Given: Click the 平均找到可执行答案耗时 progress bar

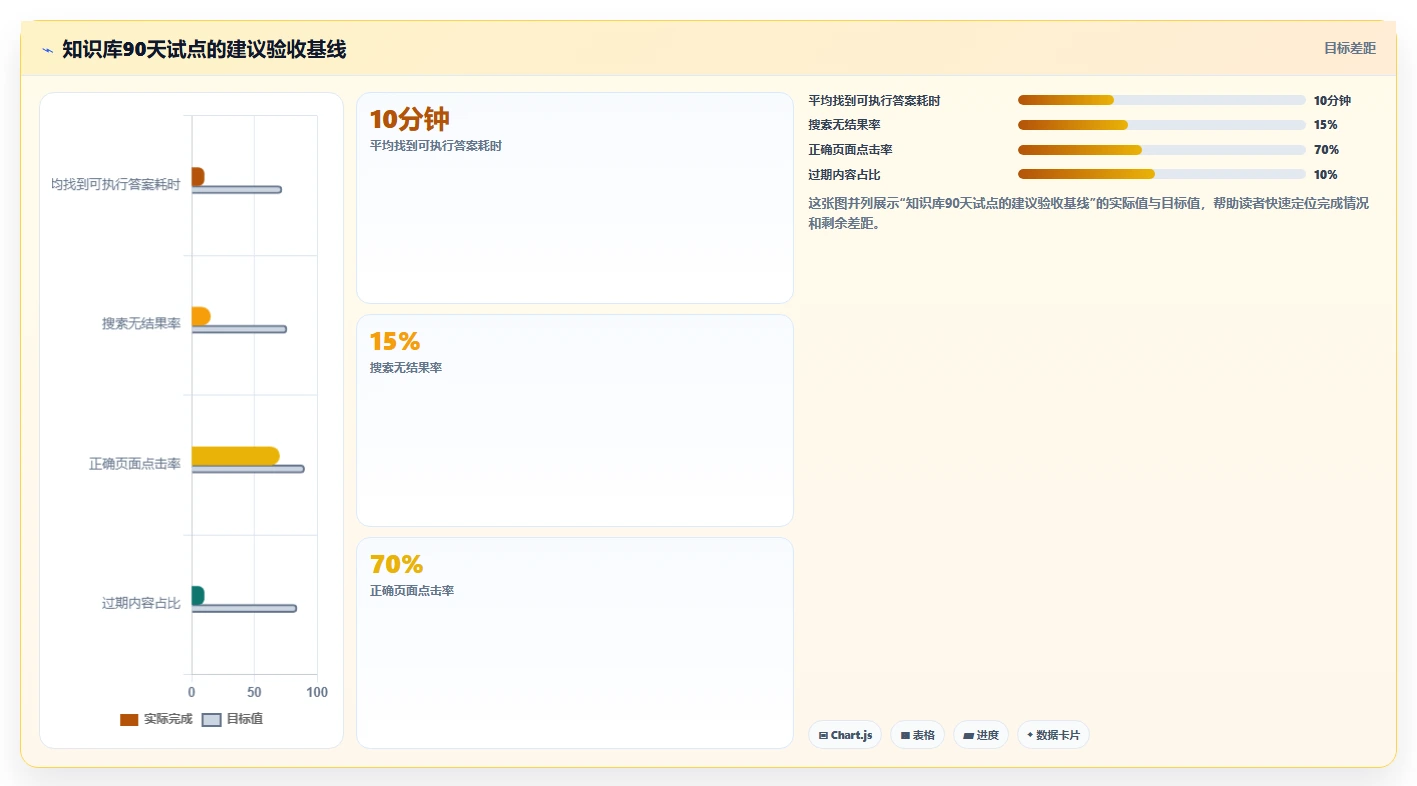Looking at the screenshot, I should 1161,100.
